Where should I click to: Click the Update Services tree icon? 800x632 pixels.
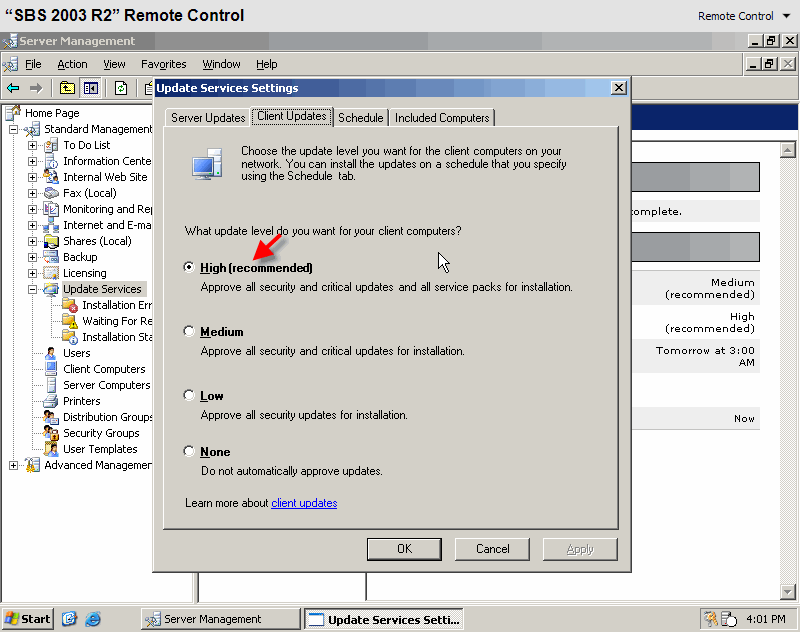pos(51,289)
